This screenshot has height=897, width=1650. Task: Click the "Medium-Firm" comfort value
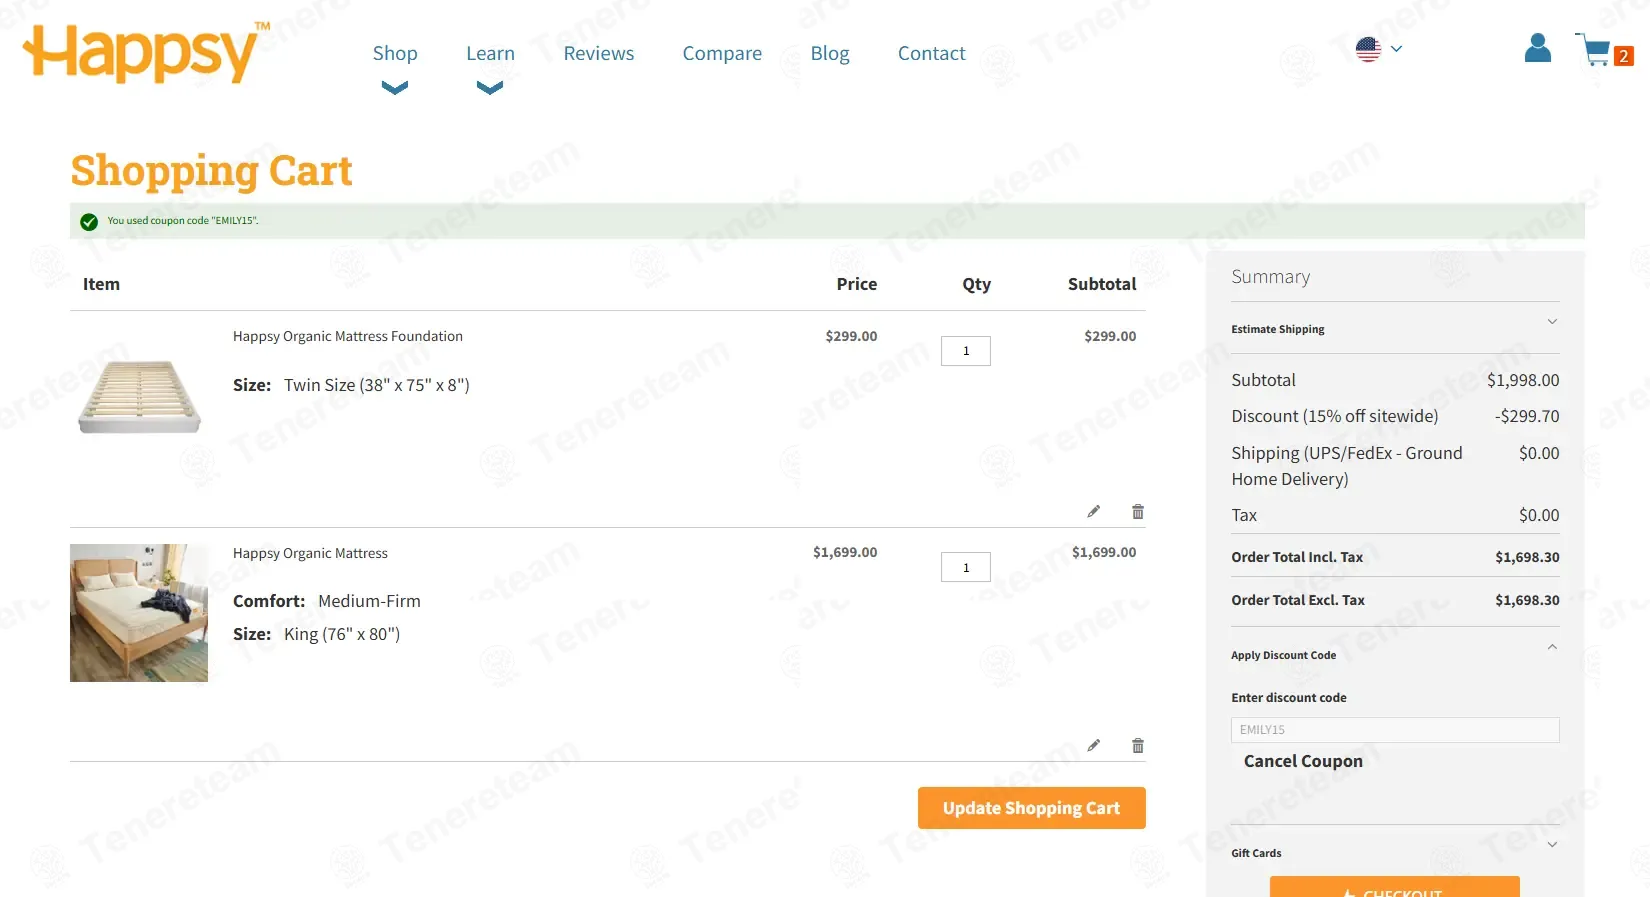[x=369, y=601]
